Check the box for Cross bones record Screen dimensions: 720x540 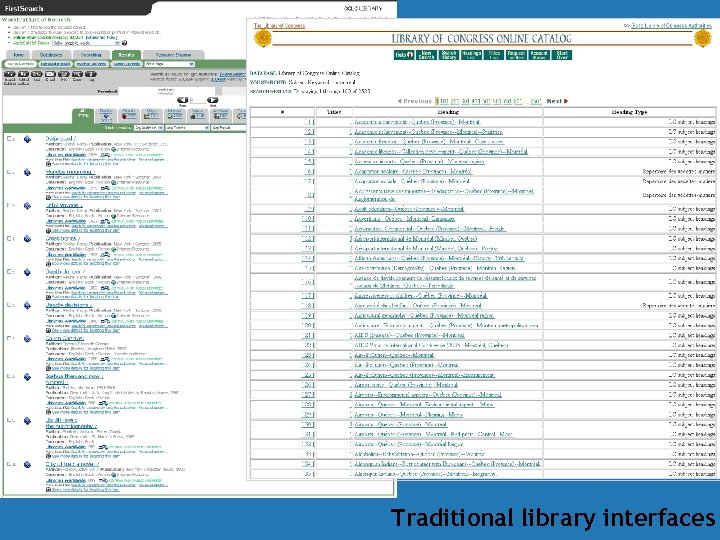10,238
